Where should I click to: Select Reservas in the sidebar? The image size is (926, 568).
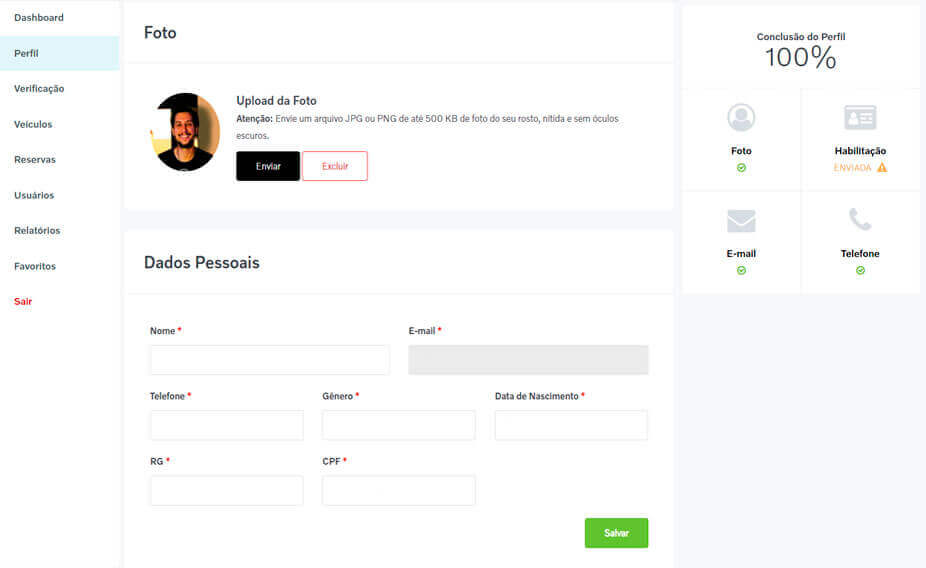pos(35,160)
